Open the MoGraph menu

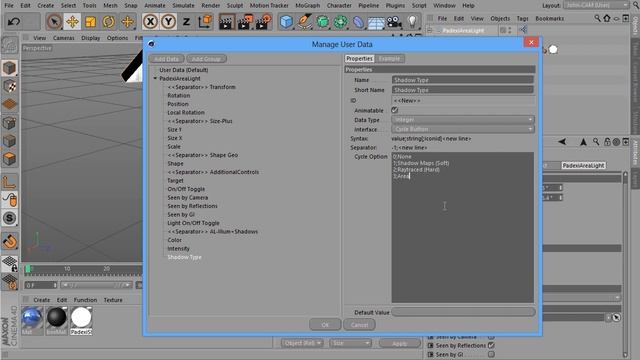[x=308, y=5]
